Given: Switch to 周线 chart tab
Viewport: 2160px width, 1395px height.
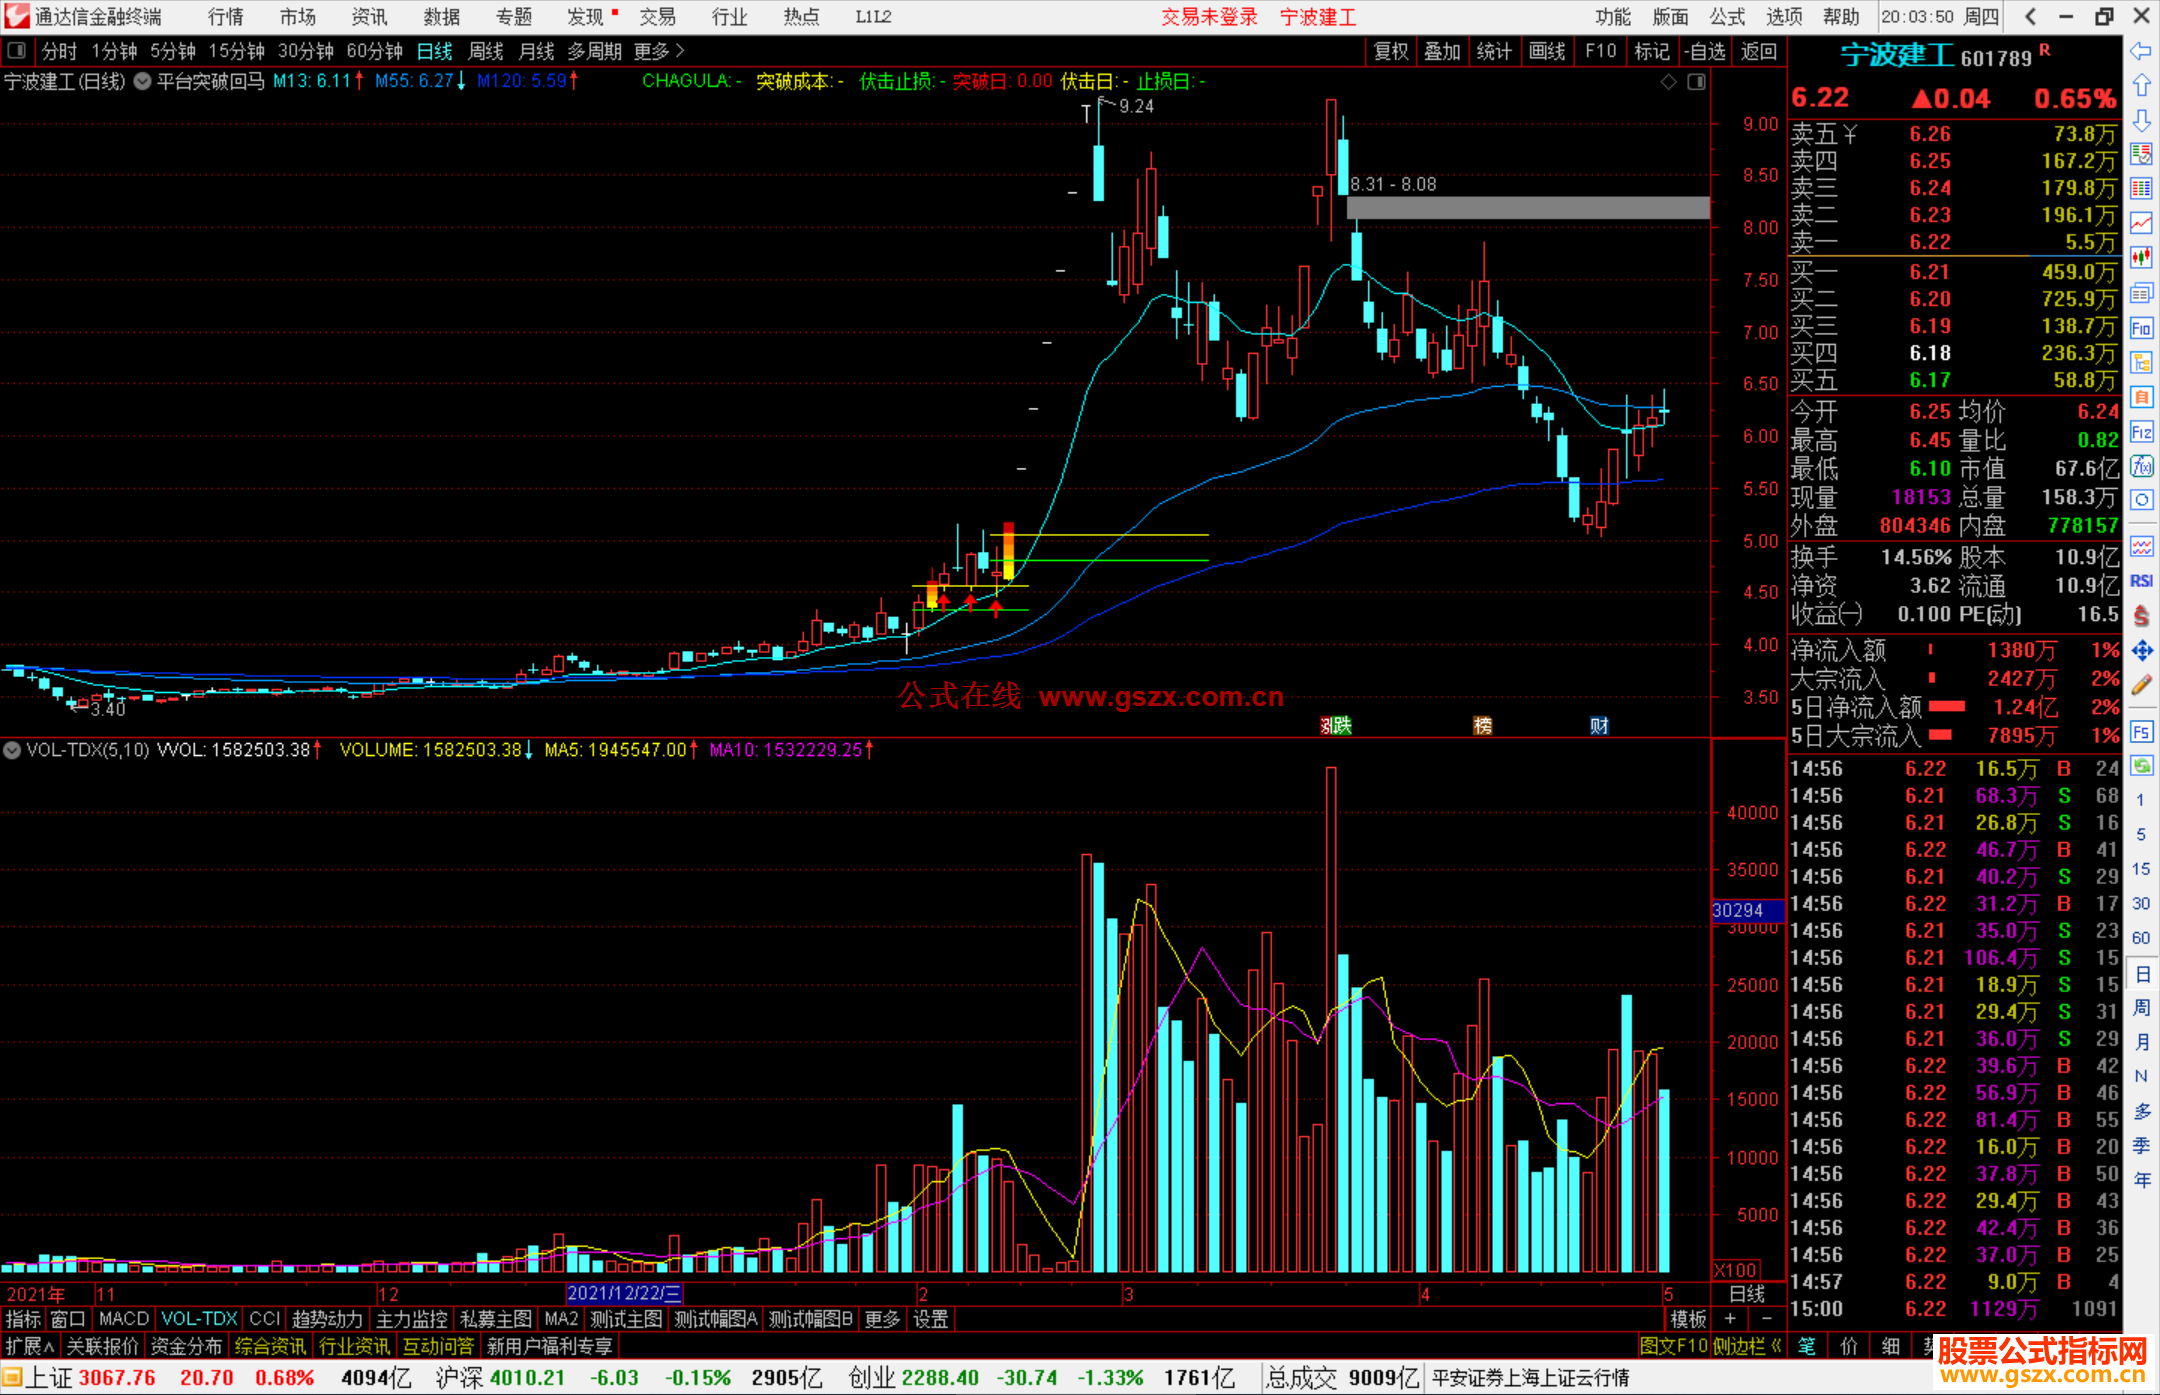Looking at the screenshot, I should coord(486,51).
